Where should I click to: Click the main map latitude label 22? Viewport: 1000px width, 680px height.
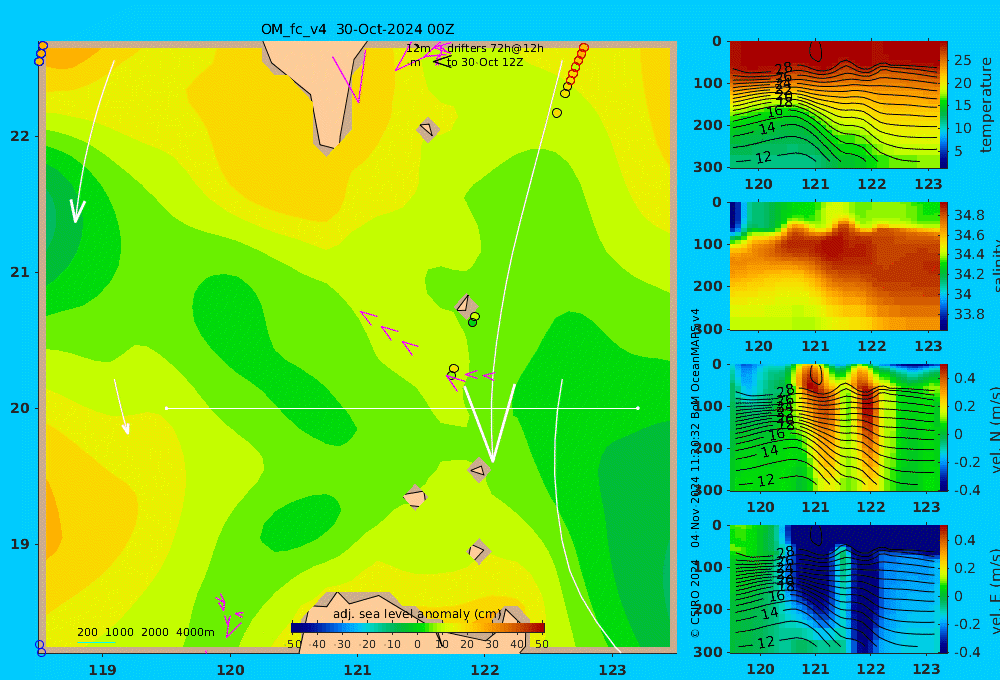(x=20, y=136)
